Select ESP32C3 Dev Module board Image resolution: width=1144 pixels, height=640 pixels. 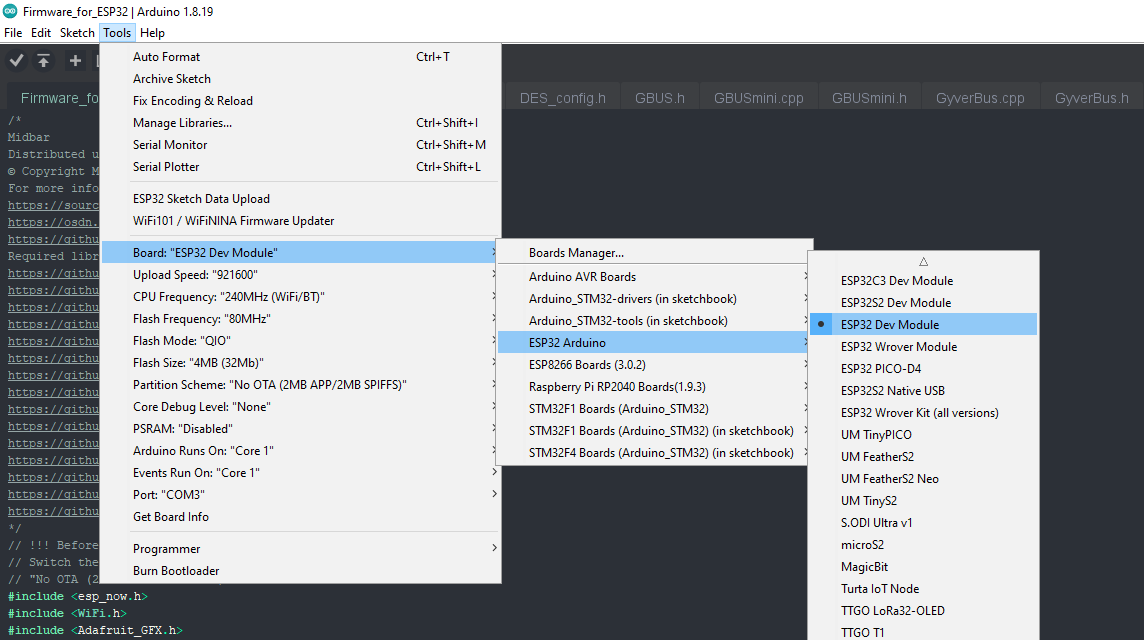[923, 280]
